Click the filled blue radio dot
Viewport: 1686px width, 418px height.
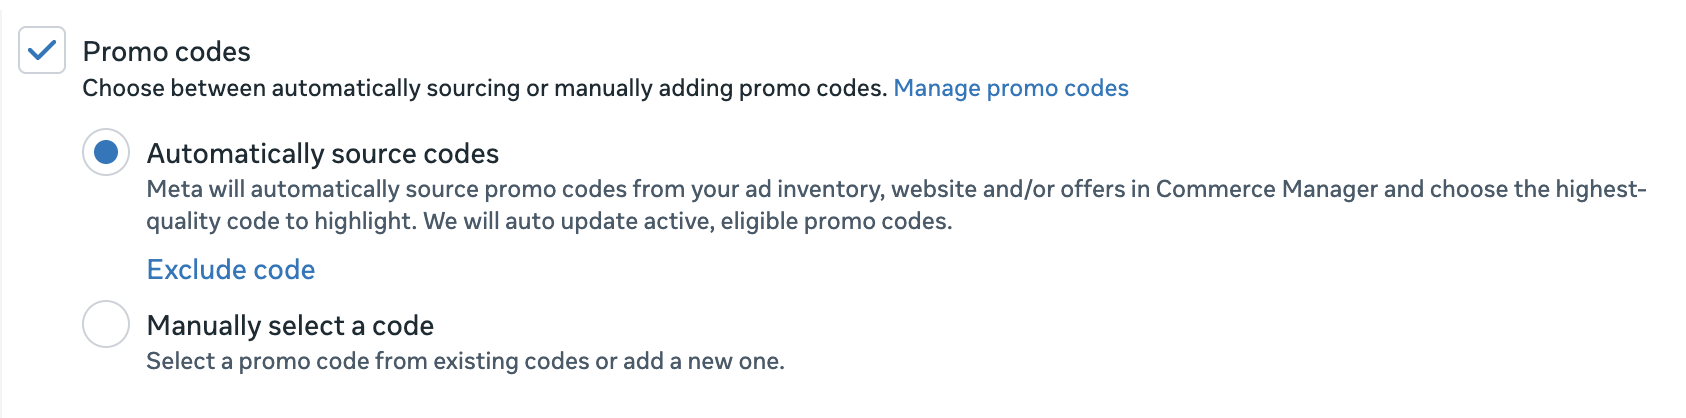click(106, 152)
